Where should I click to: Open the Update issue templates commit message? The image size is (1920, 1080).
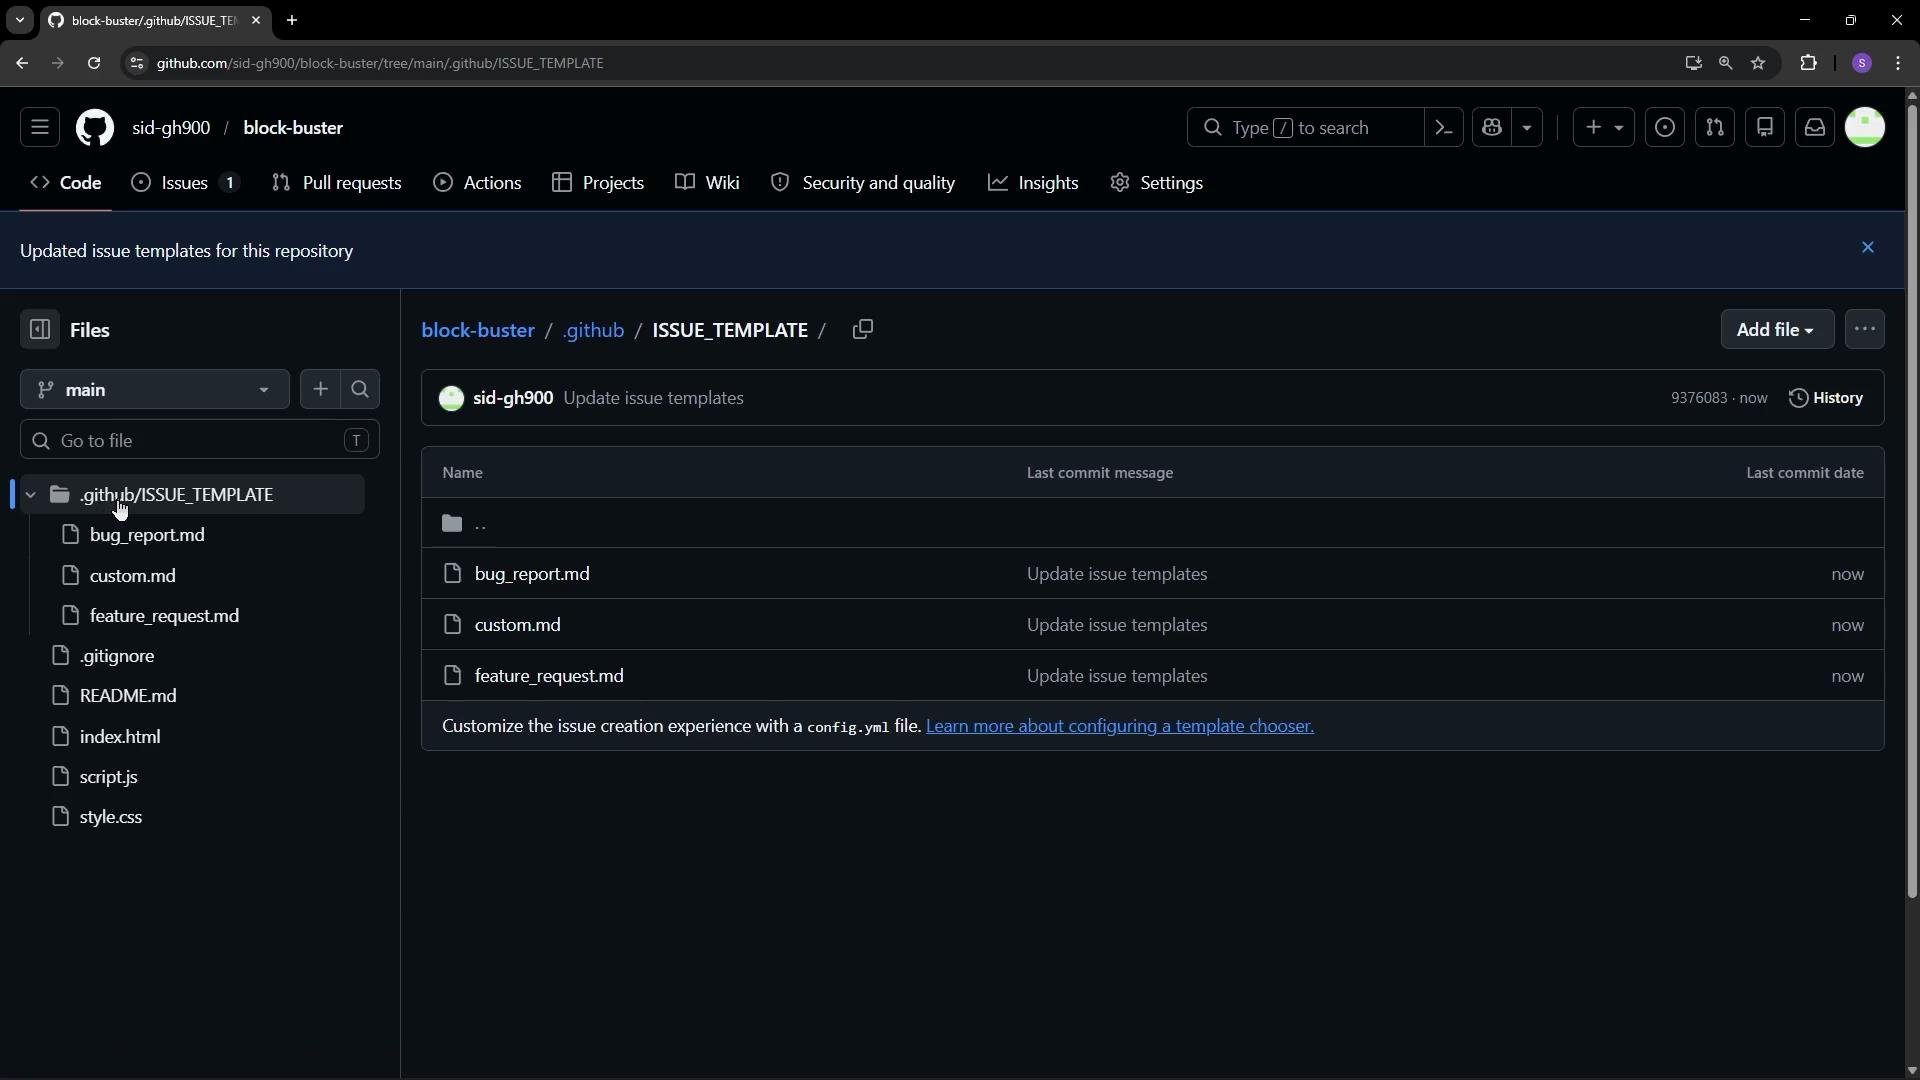pos(653,398)
